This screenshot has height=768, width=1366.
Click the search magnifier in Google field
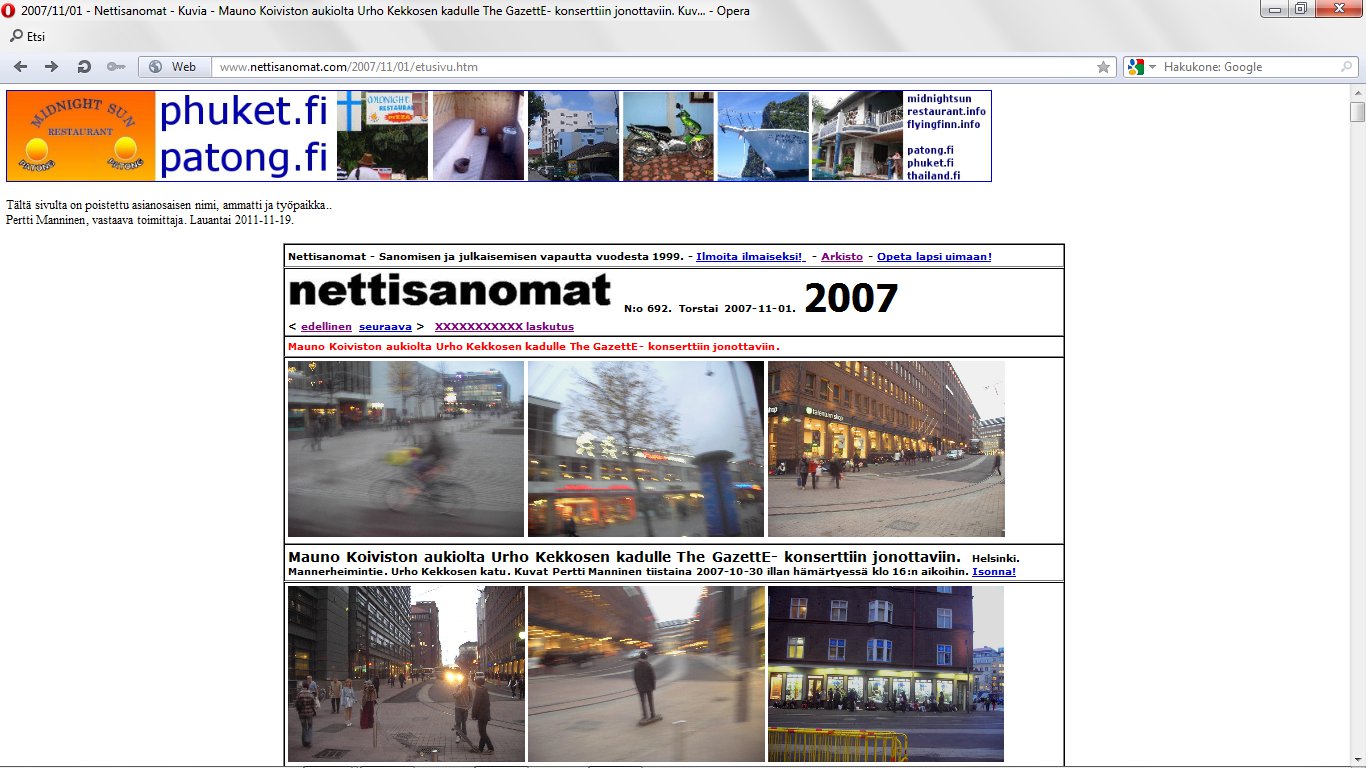coord(1347,67)
